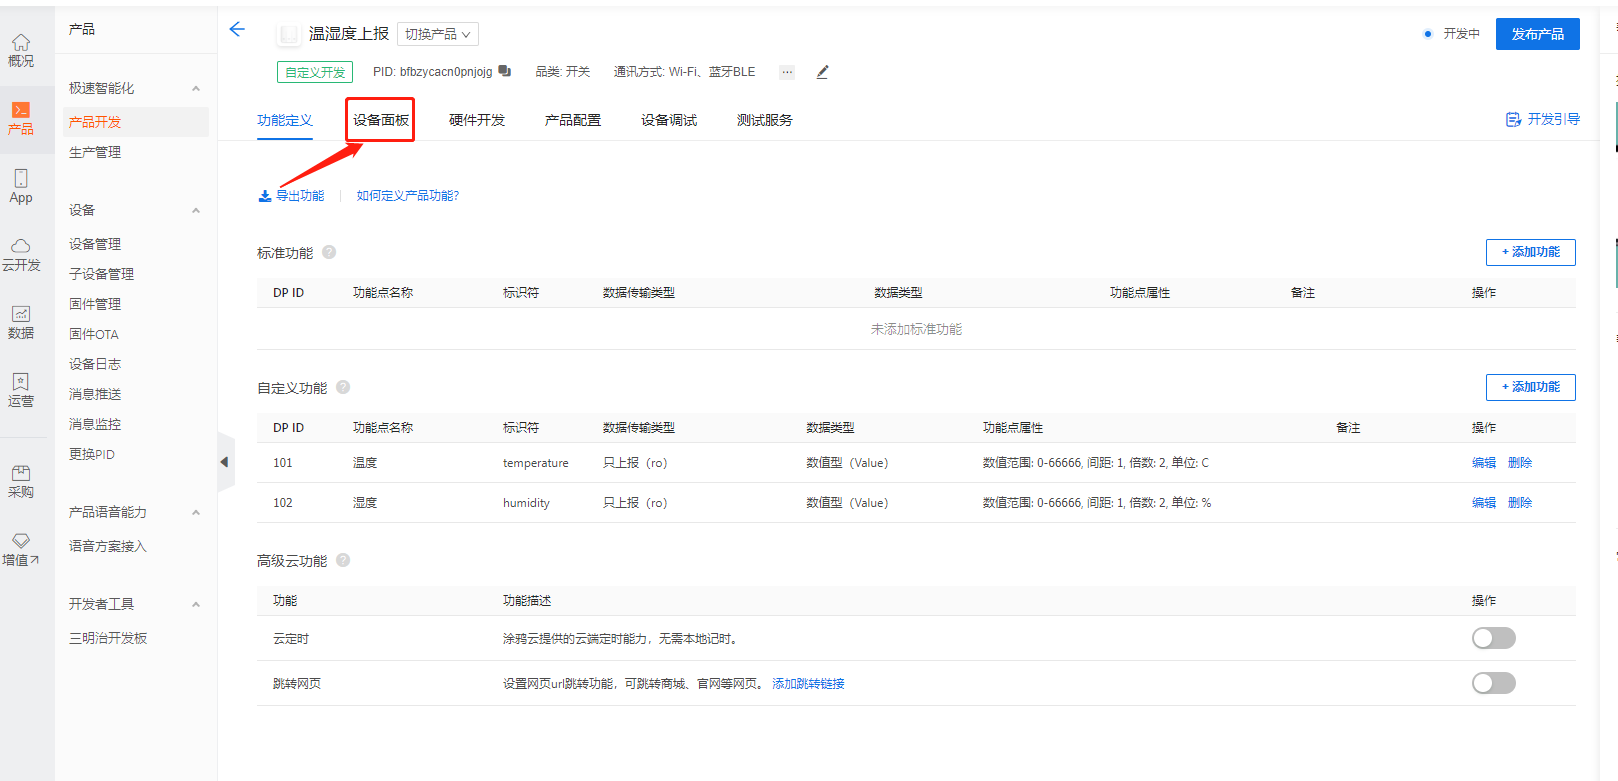Open 固件OTA in the side menu

click(x=94, y=334)
